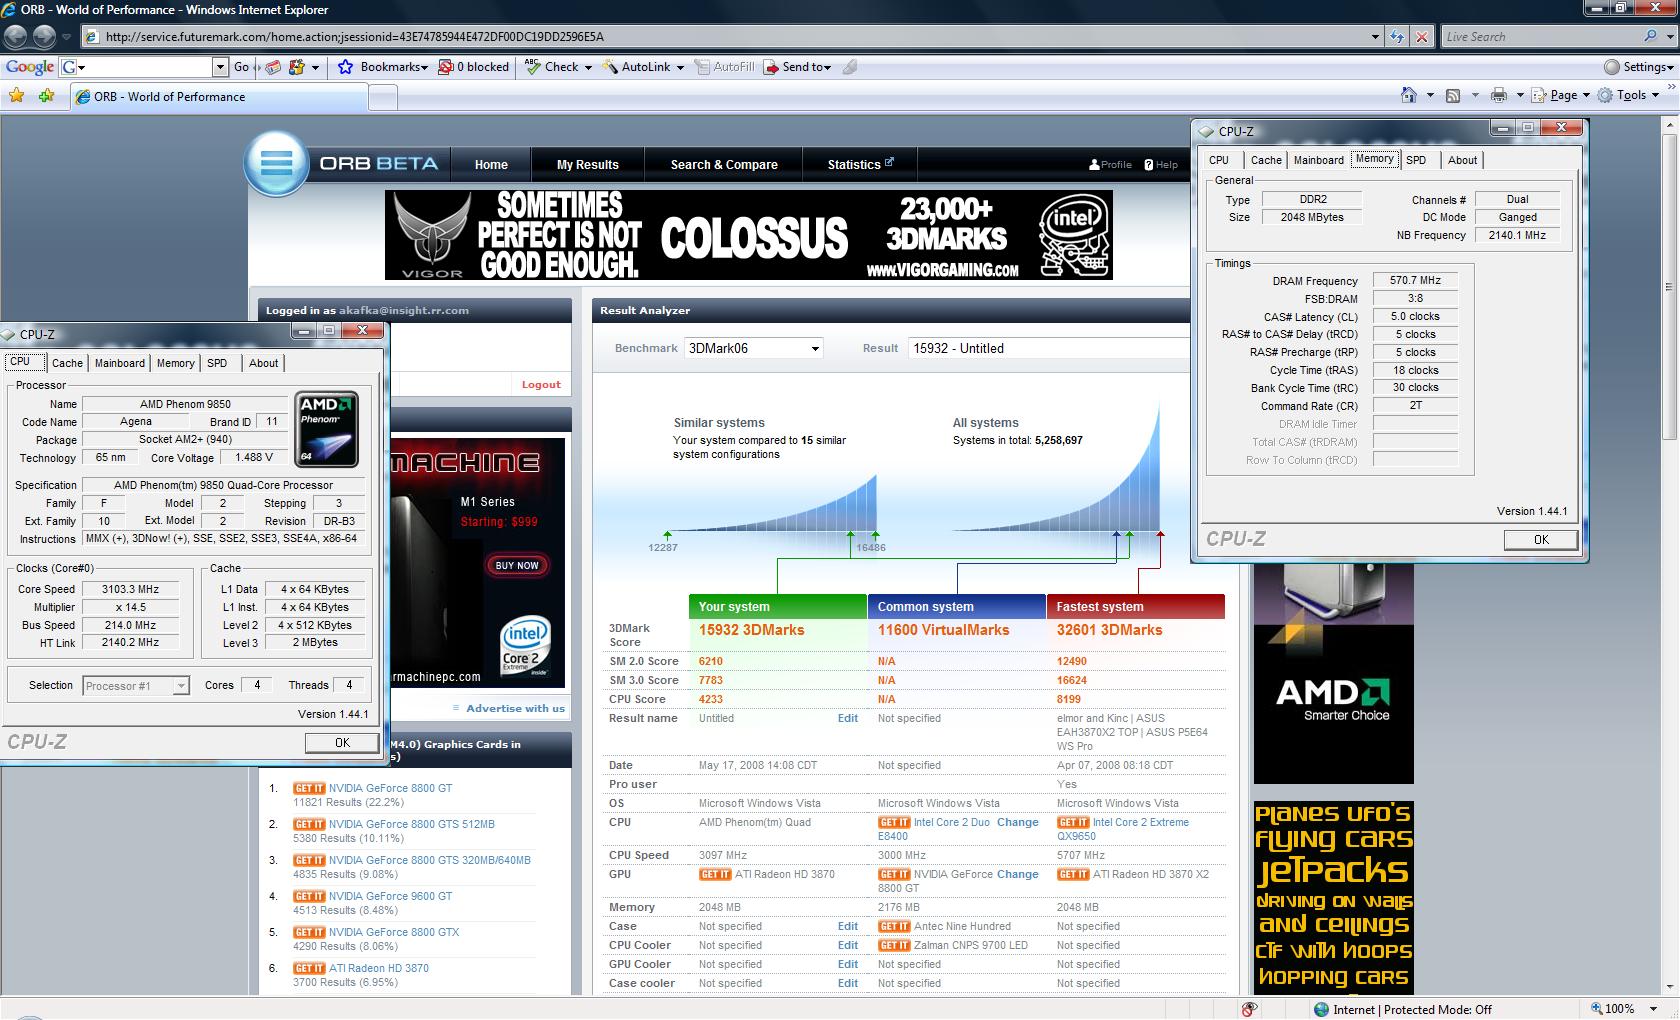The height and width of the screenshot is (1020, 1680).
Task: Click in the Live Search input box
Action: [x=1541, y=37]
